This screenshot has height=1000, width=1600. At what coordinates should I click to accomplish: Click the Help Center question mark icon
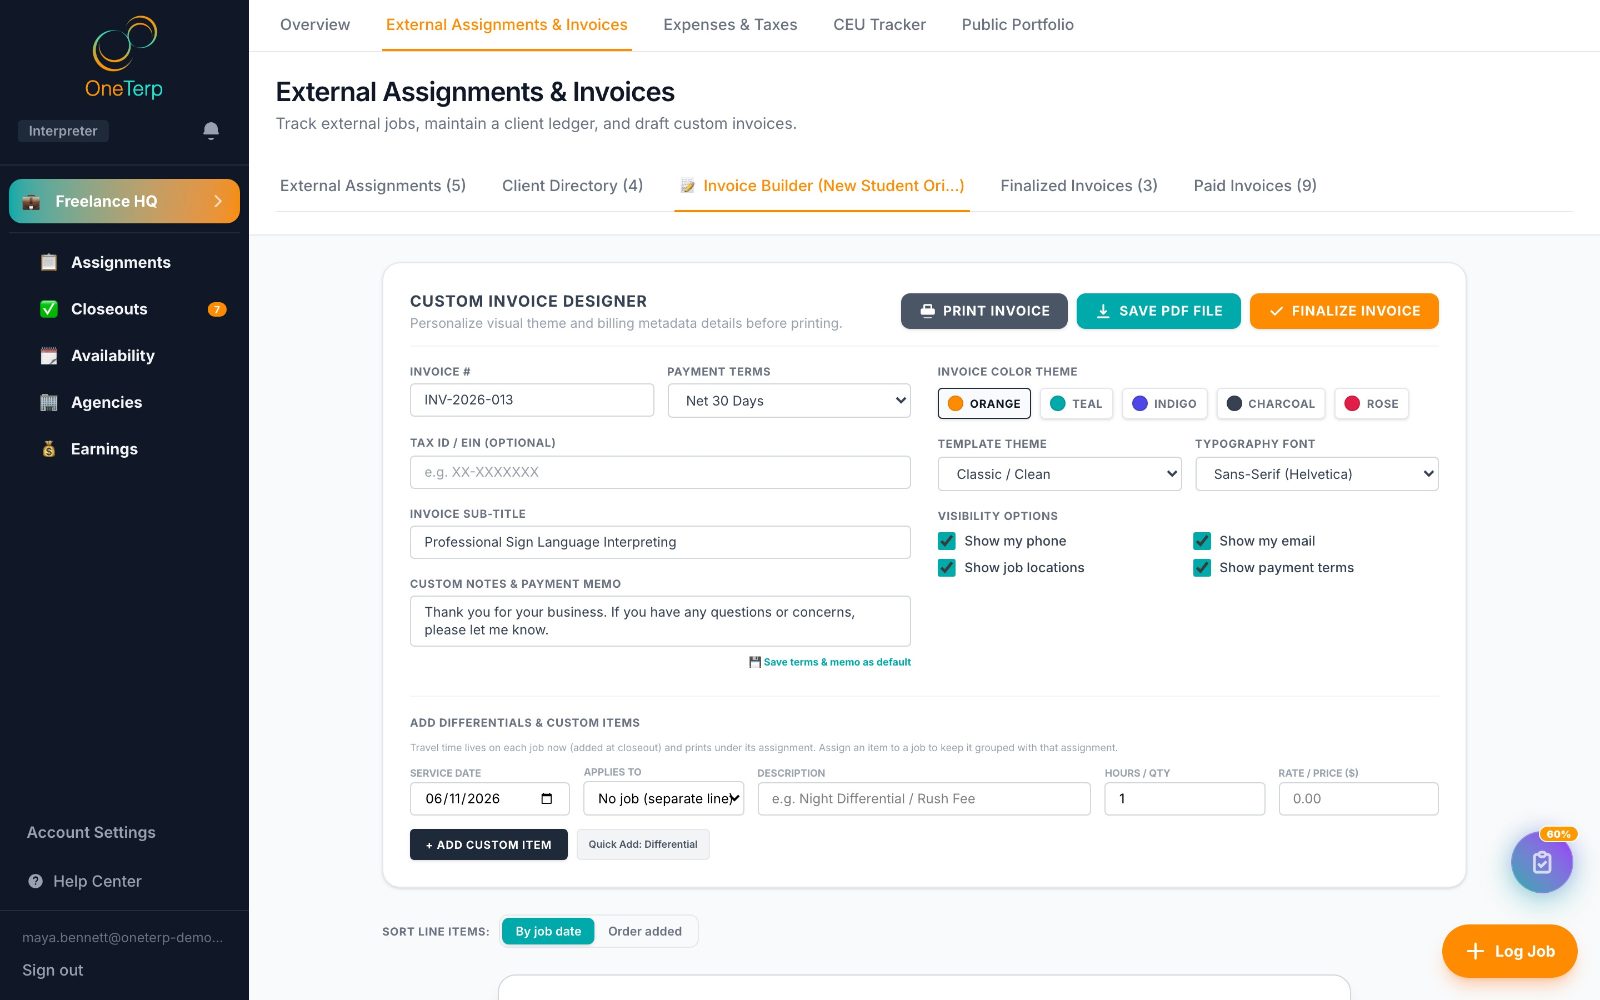36,881
